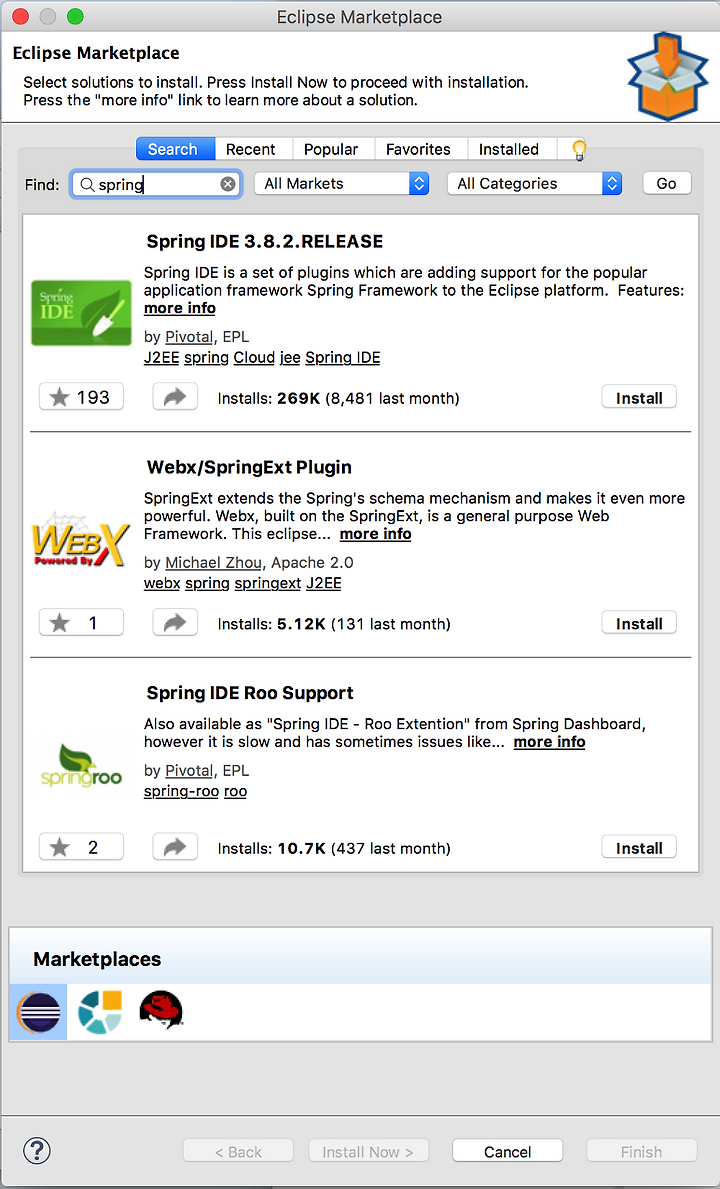
Task: Star the Webx/SpringExt Plugin entry
Action: pos(81,623)
